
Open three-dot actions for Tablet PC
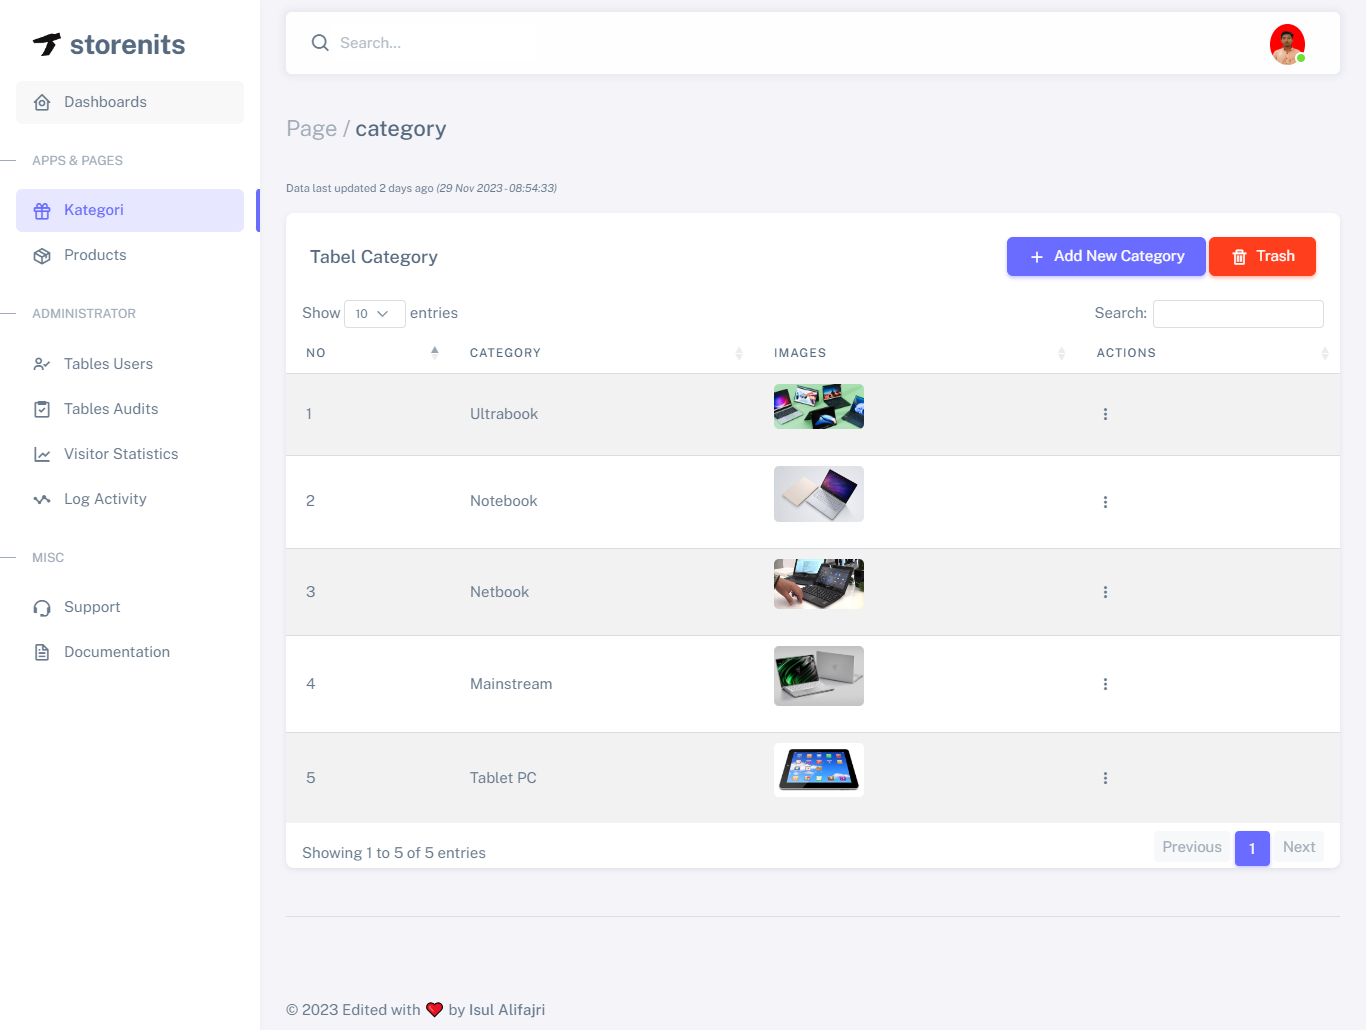point(1105,778)
